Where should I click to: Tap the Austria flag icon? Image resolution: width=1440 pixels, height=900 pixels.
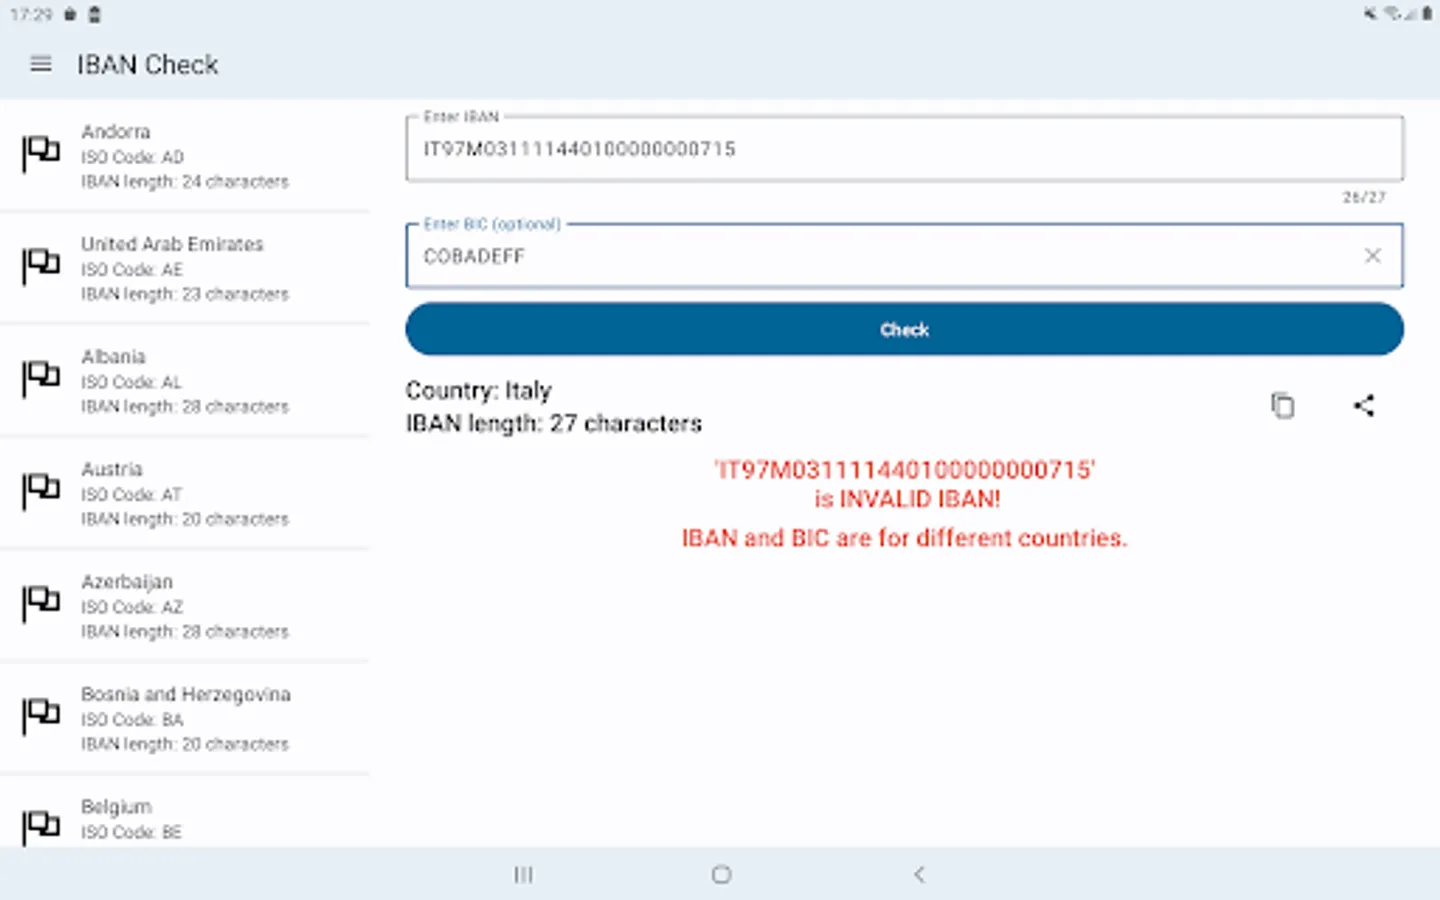[41, 491]
